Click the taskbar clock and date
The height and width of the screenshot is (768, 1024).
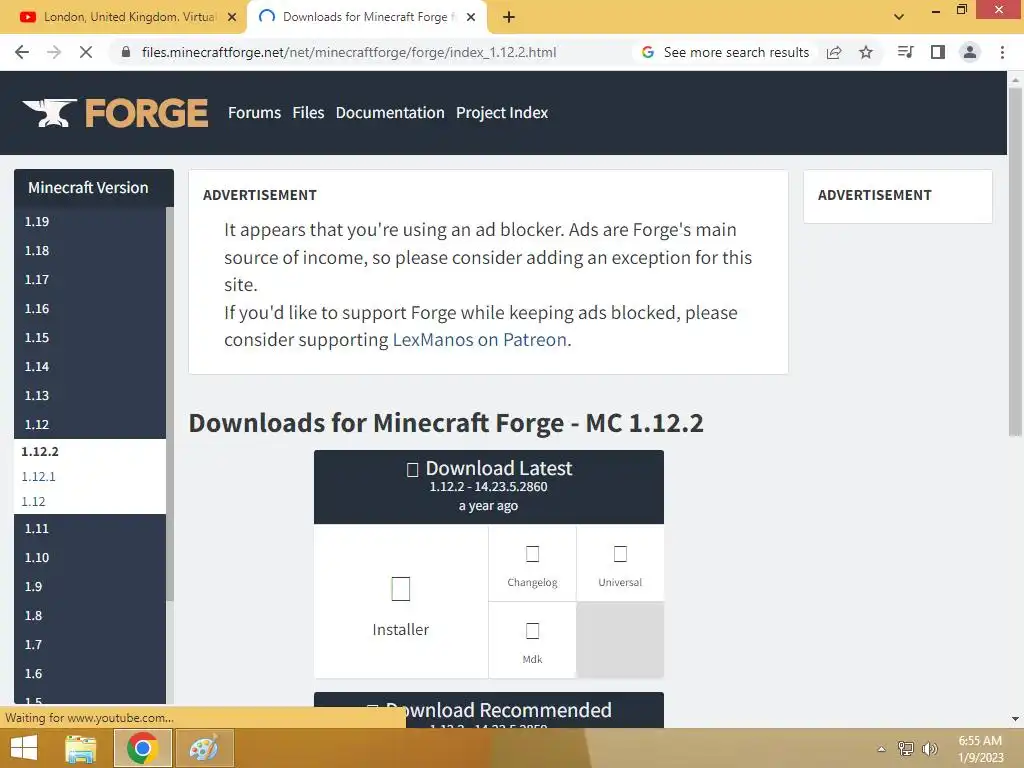tap(980, 748)
